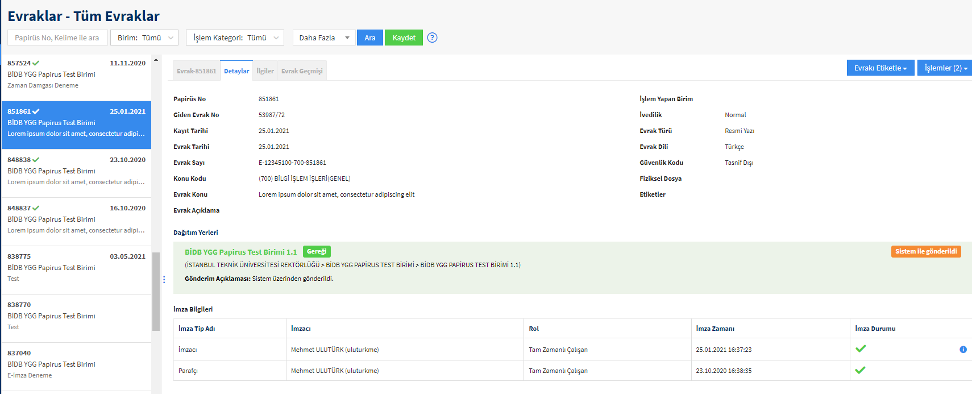Click the blue Ara search button
Viewport: 972px width, 395px height.
(x=370, y=37)
